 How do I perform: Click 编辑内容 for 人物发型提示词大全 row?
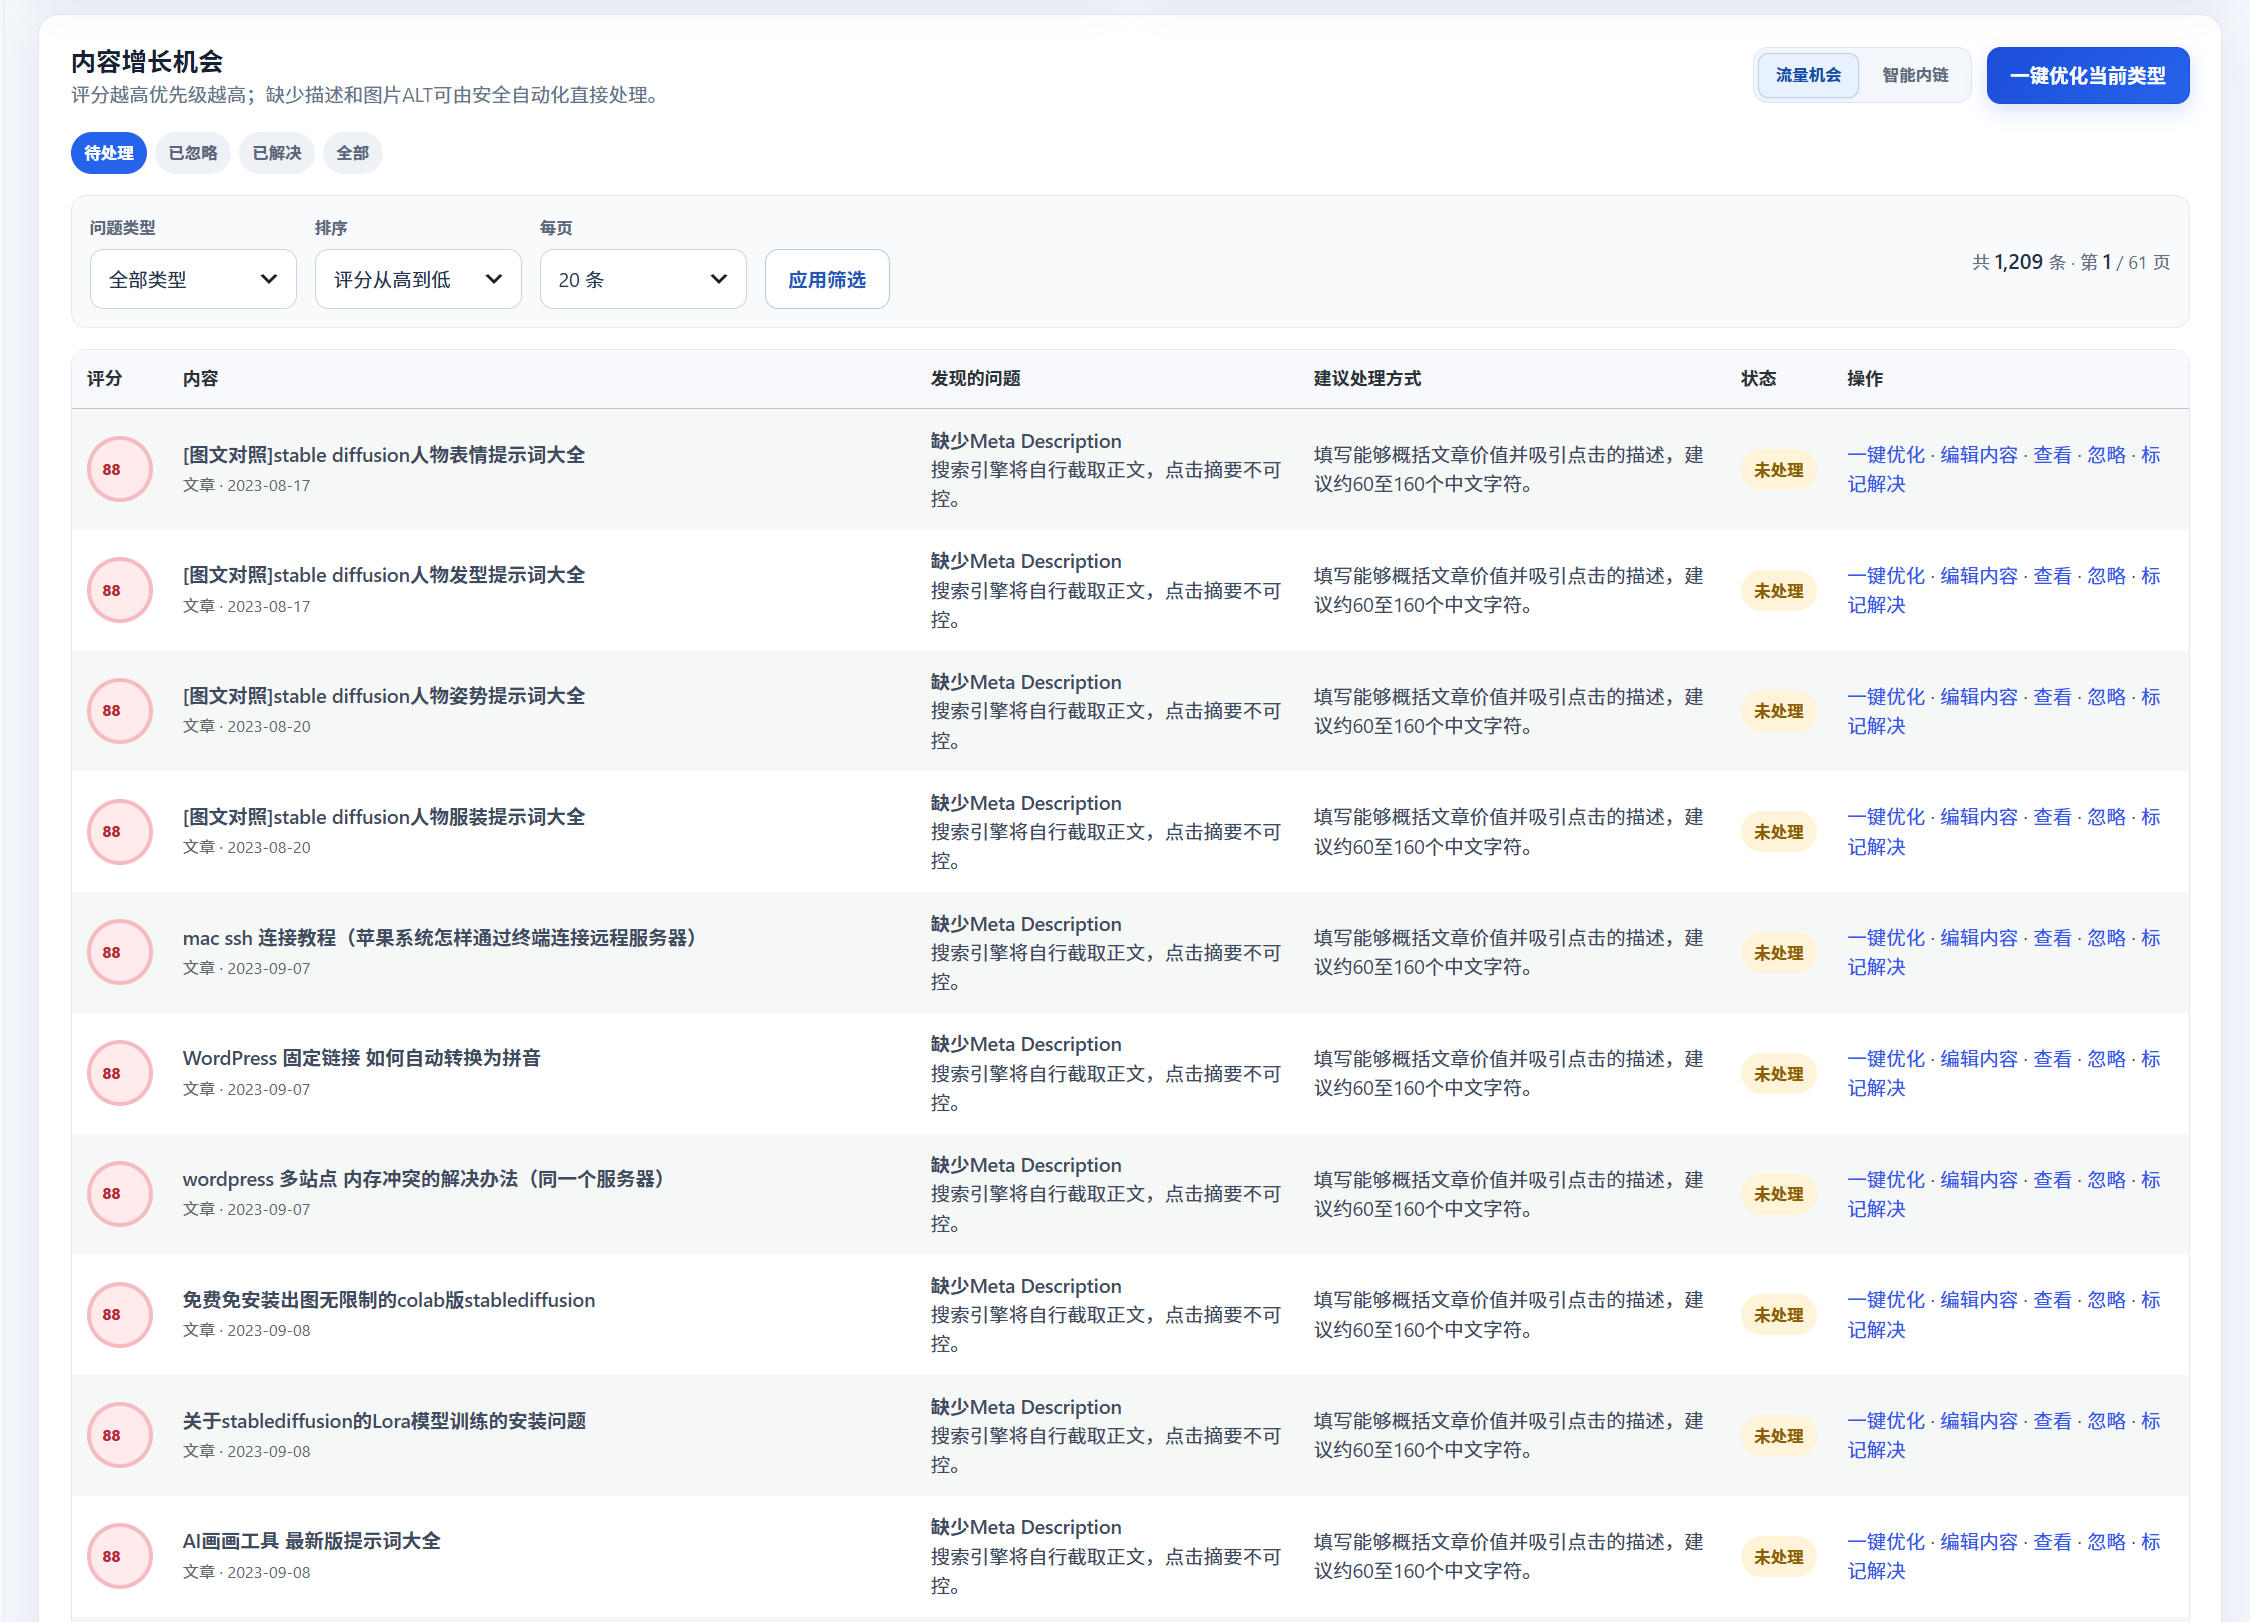[1979, 576]
